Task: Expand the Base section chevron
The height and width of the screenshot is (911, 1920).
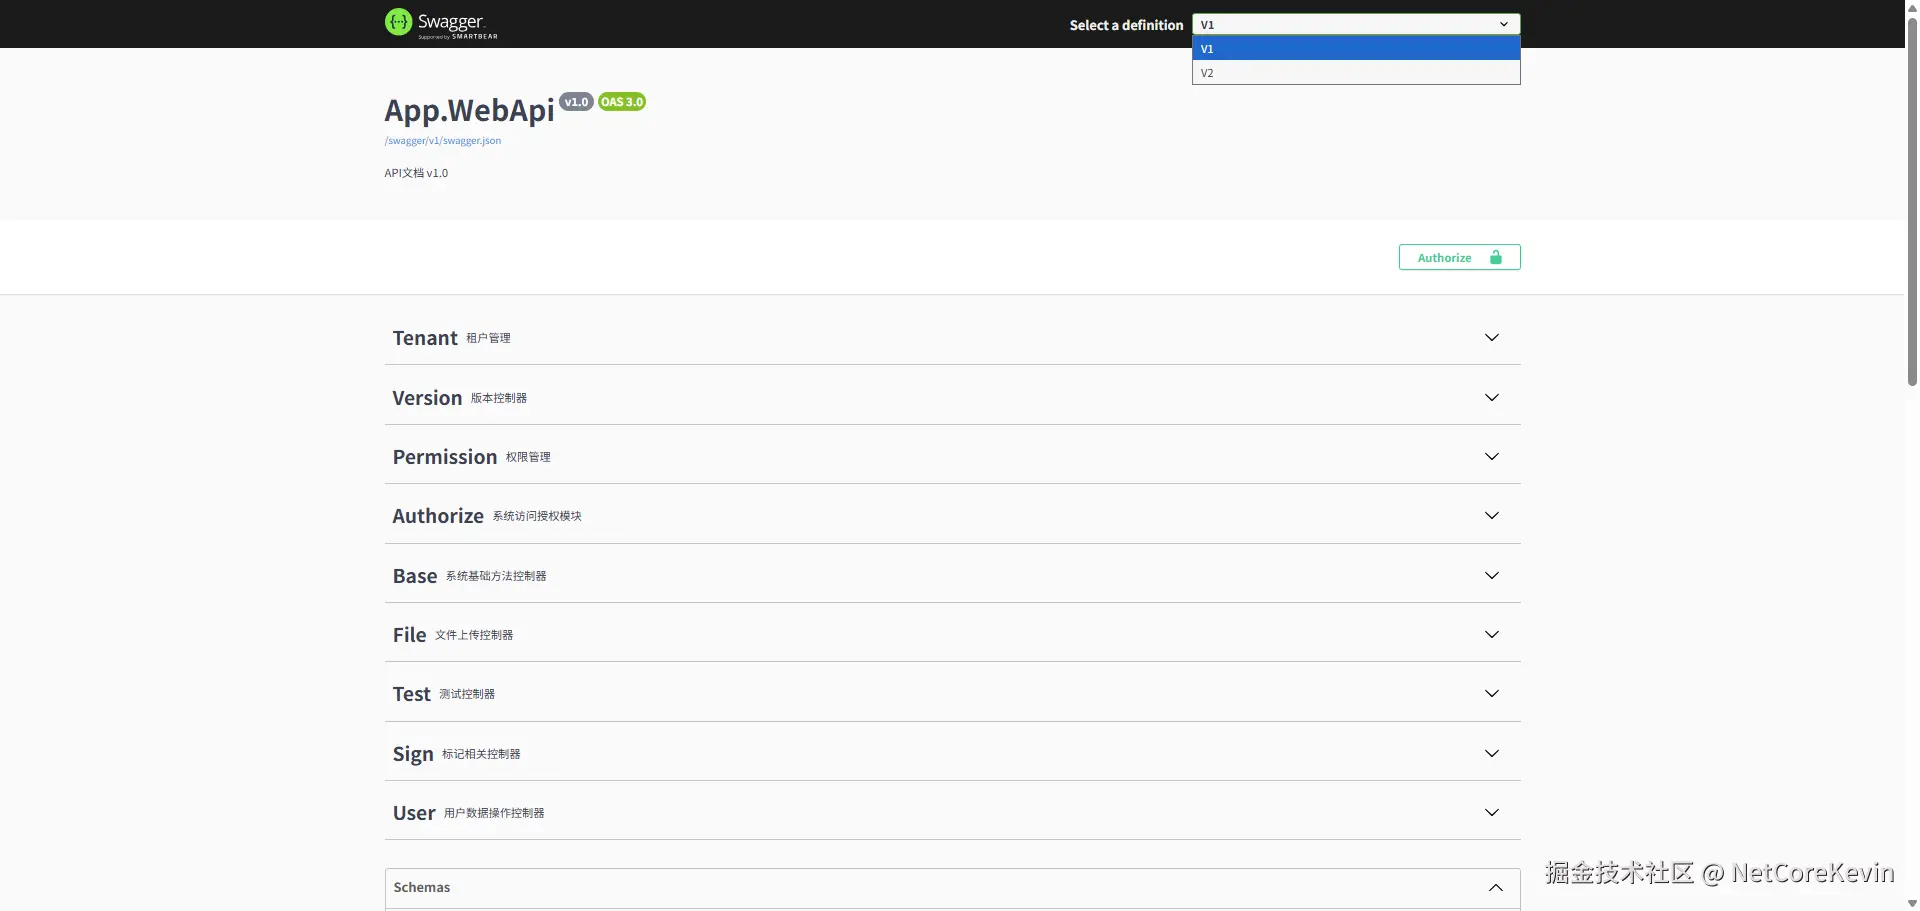Action: (x=1492, y=576)
